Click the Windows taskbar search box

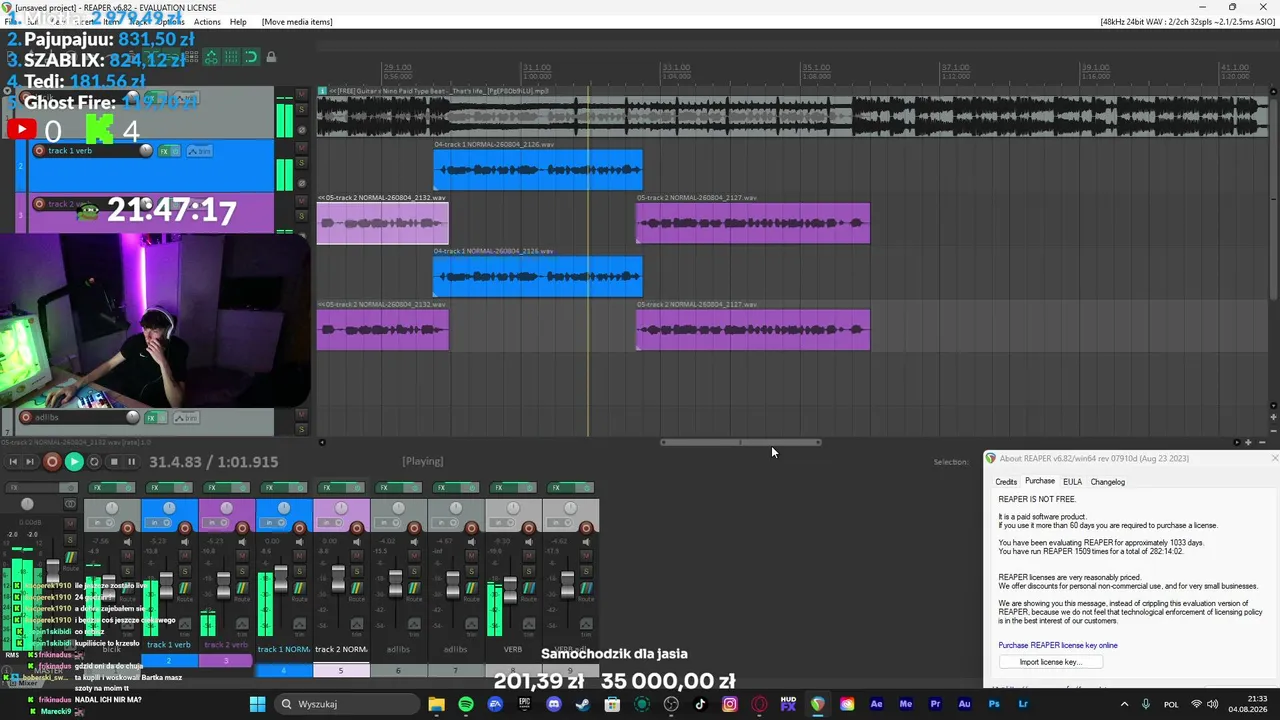tap(346, 704)
